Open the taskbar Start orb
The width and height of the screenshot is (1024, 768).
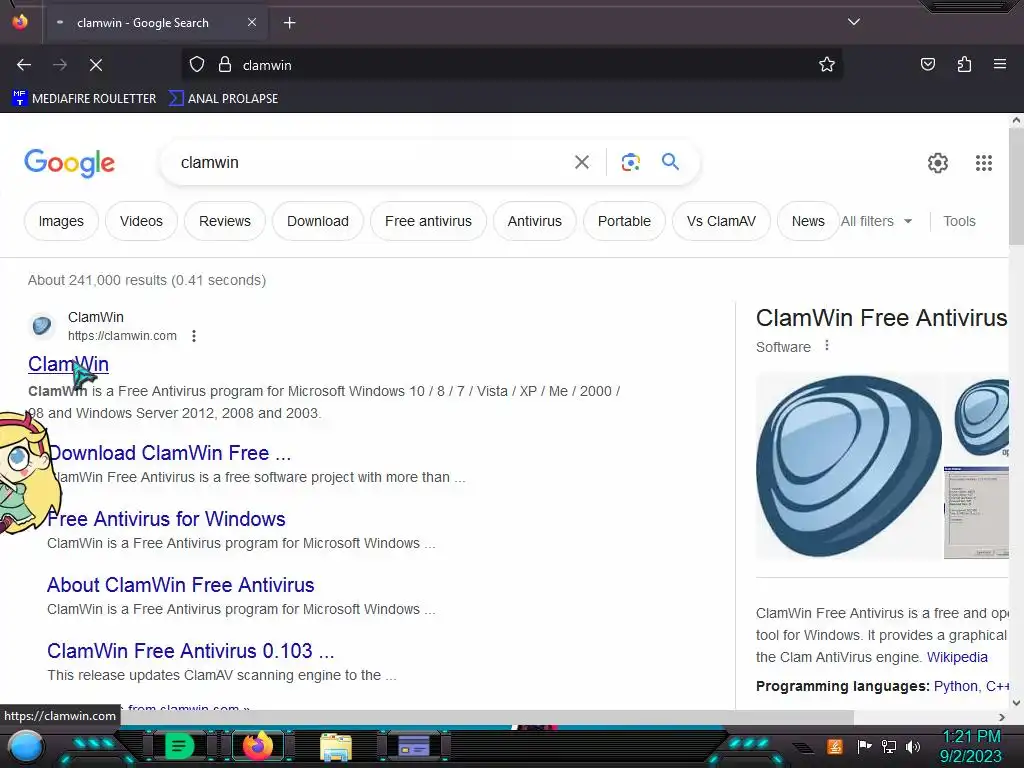tap(26, 746)
